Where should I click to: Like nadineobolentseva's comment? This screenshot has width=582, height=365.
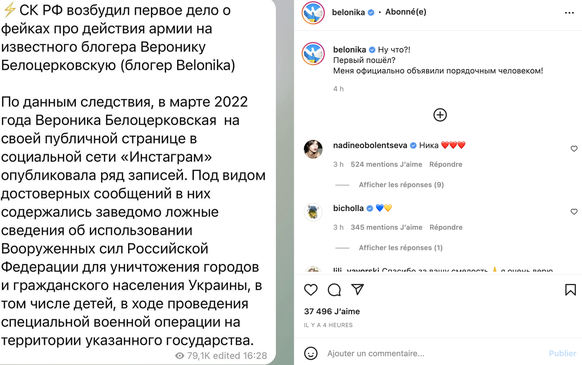(574, 149)
